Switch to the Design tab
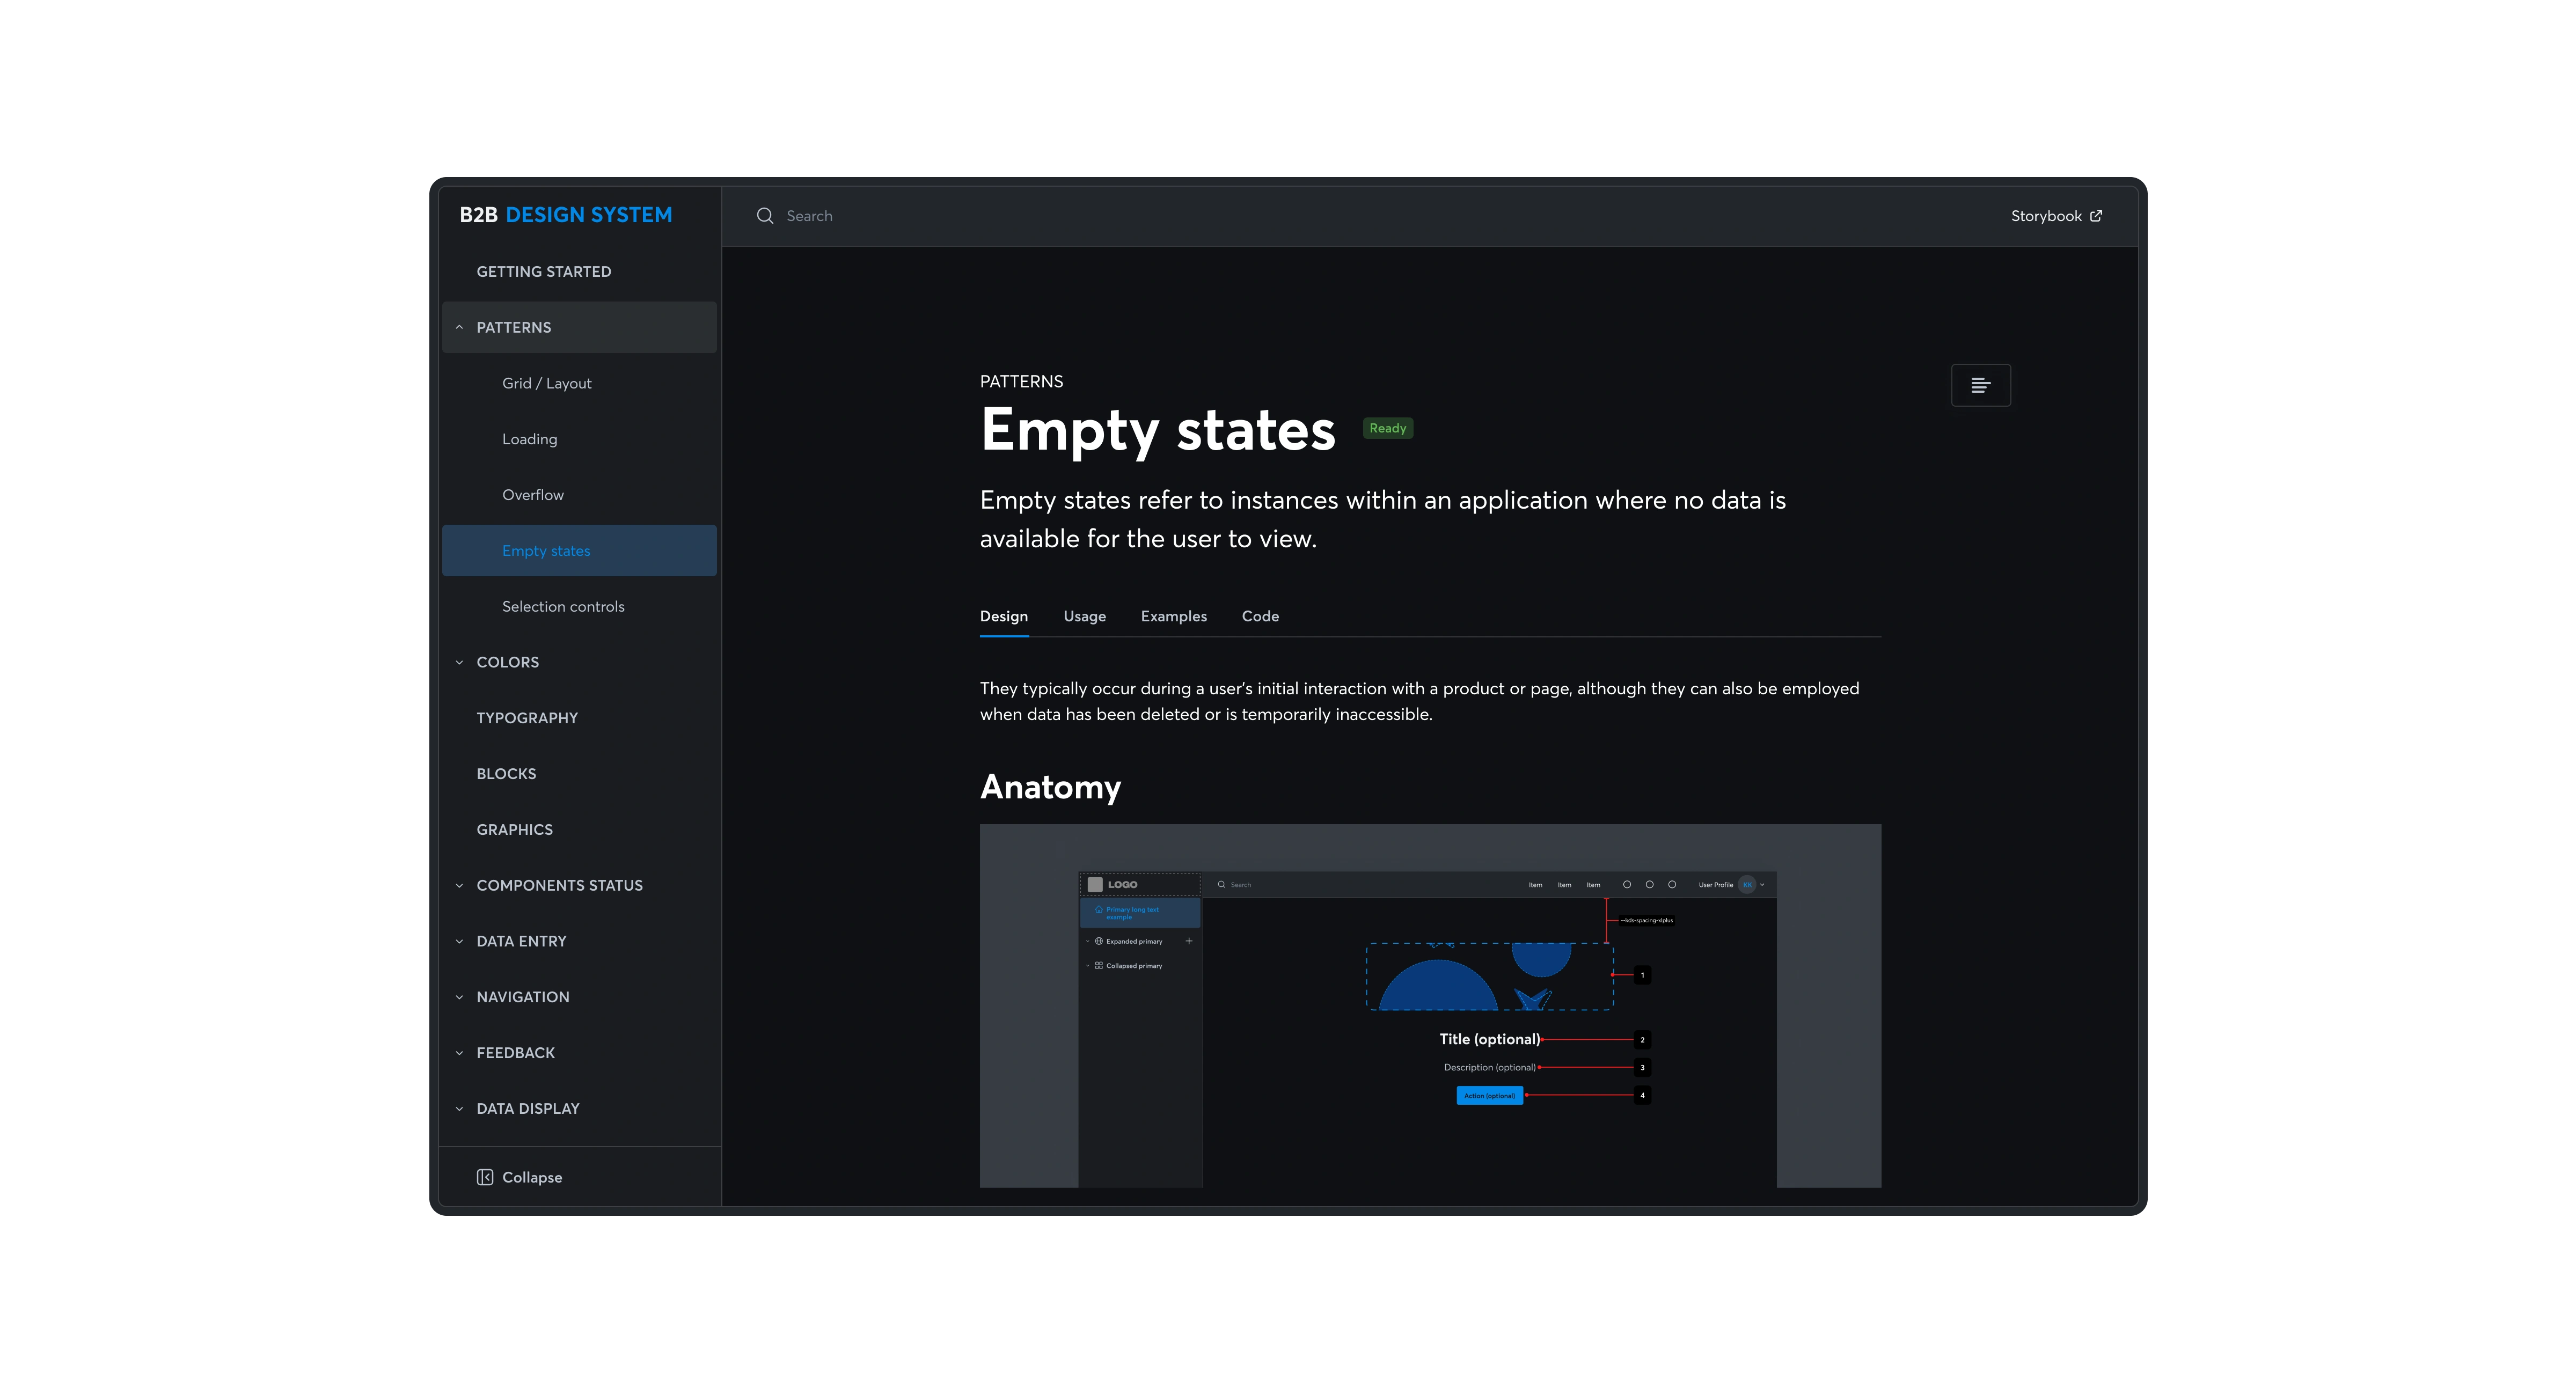Screen dimensions: 2576x1395 coord(1003,616)
